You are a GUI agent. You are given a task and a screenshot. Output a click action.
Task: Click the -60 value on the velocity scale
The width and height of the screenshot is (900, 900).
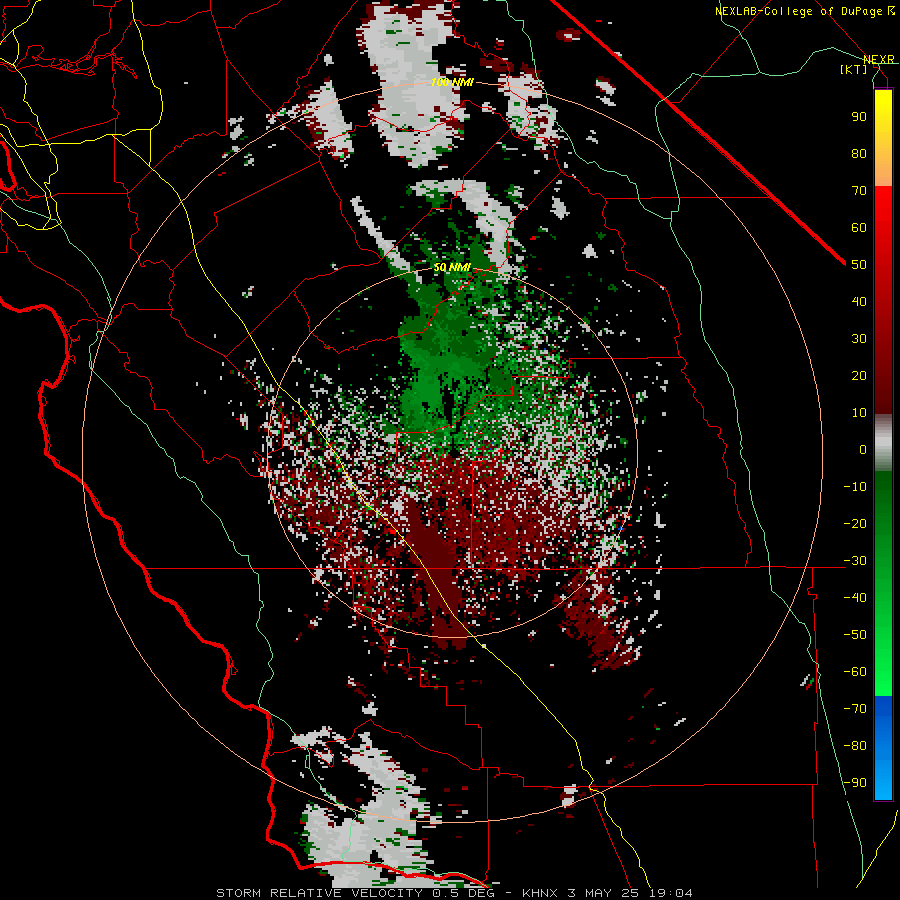tap(855, 672)
